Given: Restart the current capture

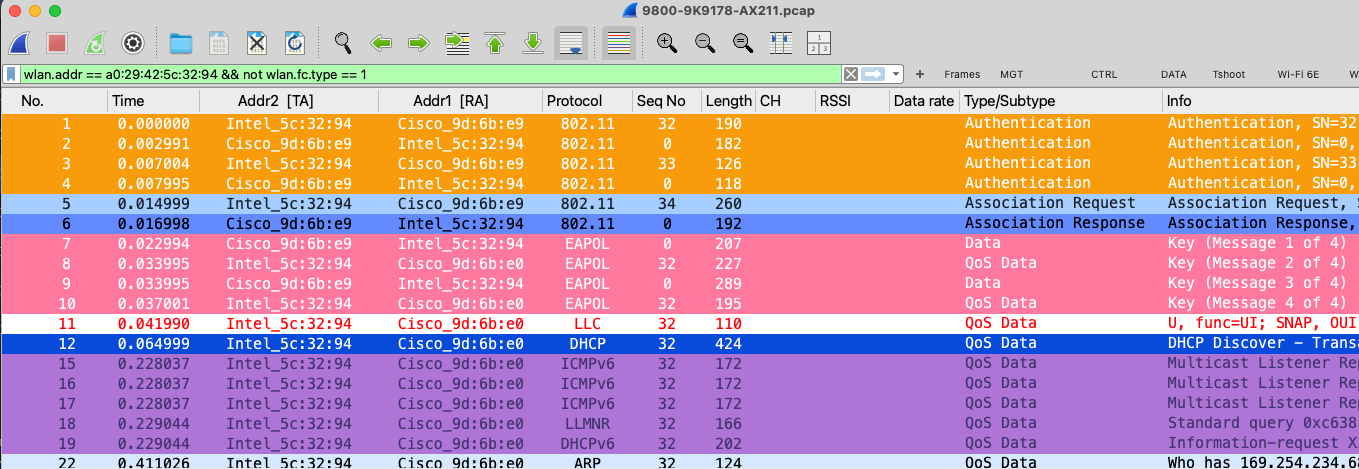Looking at the screenshot, I should point(94,43).
